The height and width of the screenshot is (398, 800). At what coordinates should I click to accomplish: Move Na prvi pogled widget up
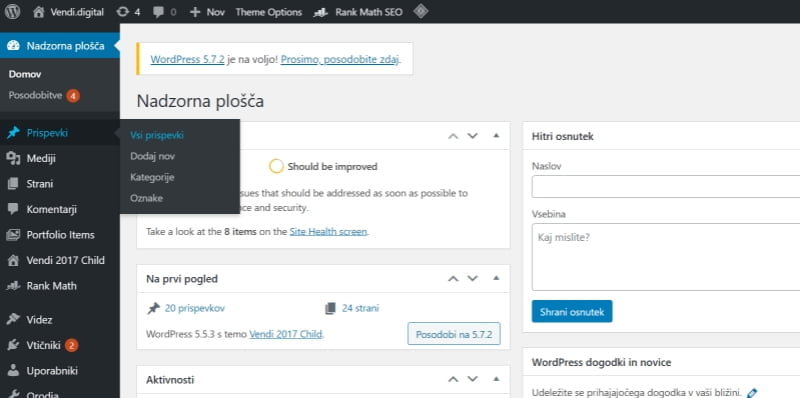coord(453,279)
